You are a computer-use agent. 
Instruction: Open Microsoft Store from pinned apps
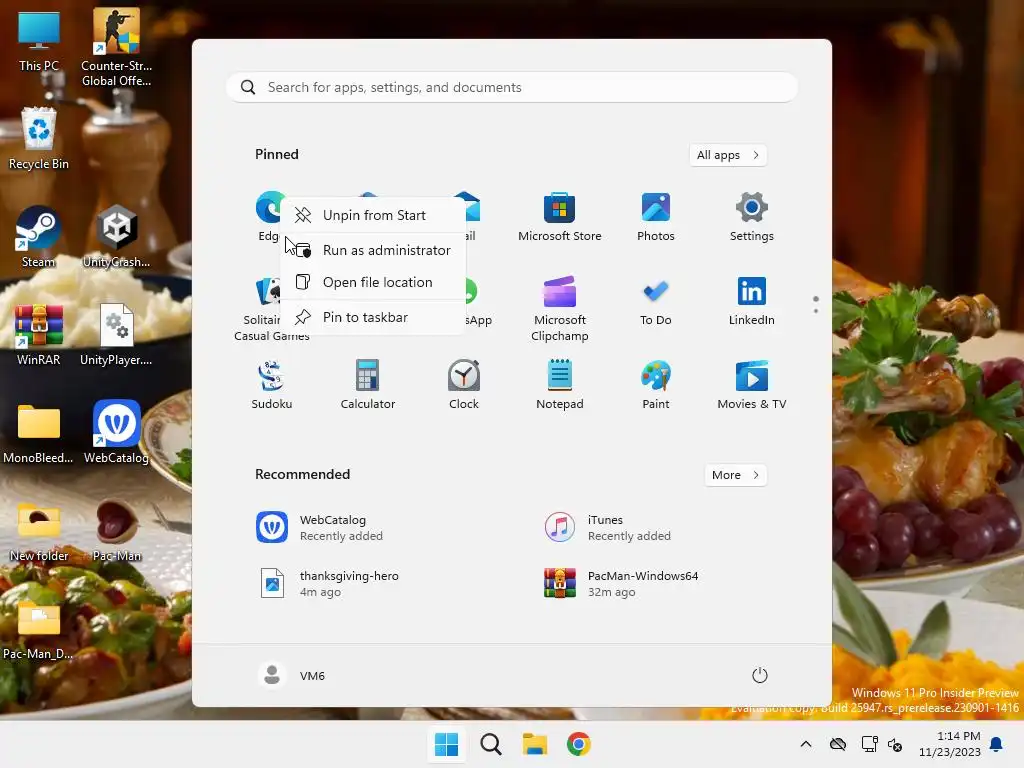559,217
